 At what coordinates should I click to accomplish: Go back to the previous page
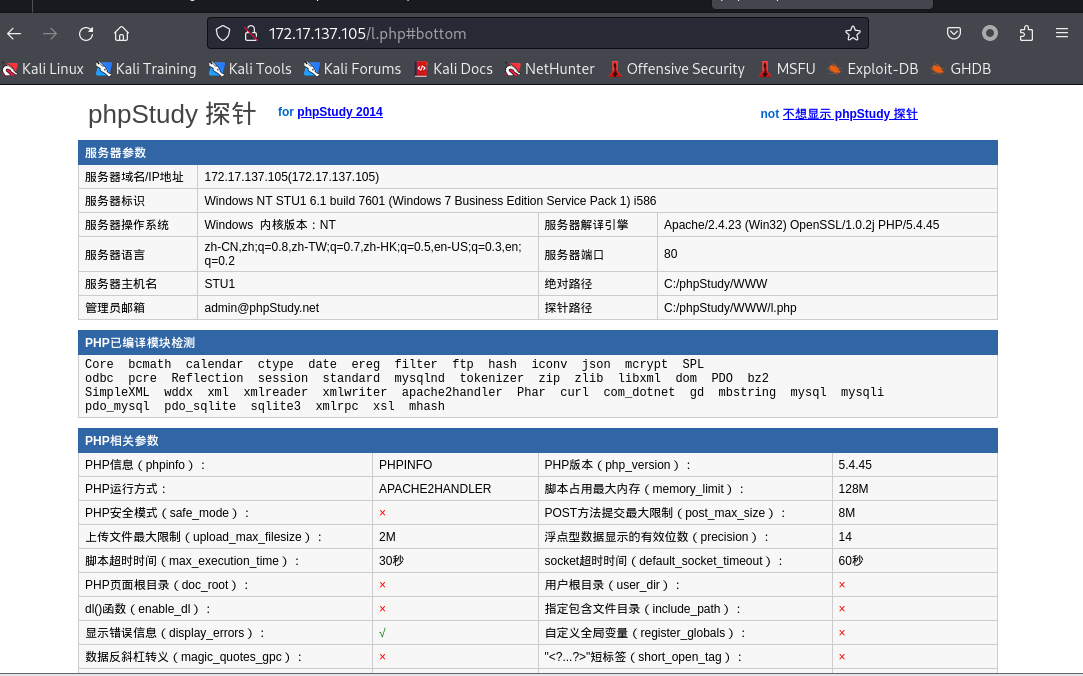15,33
